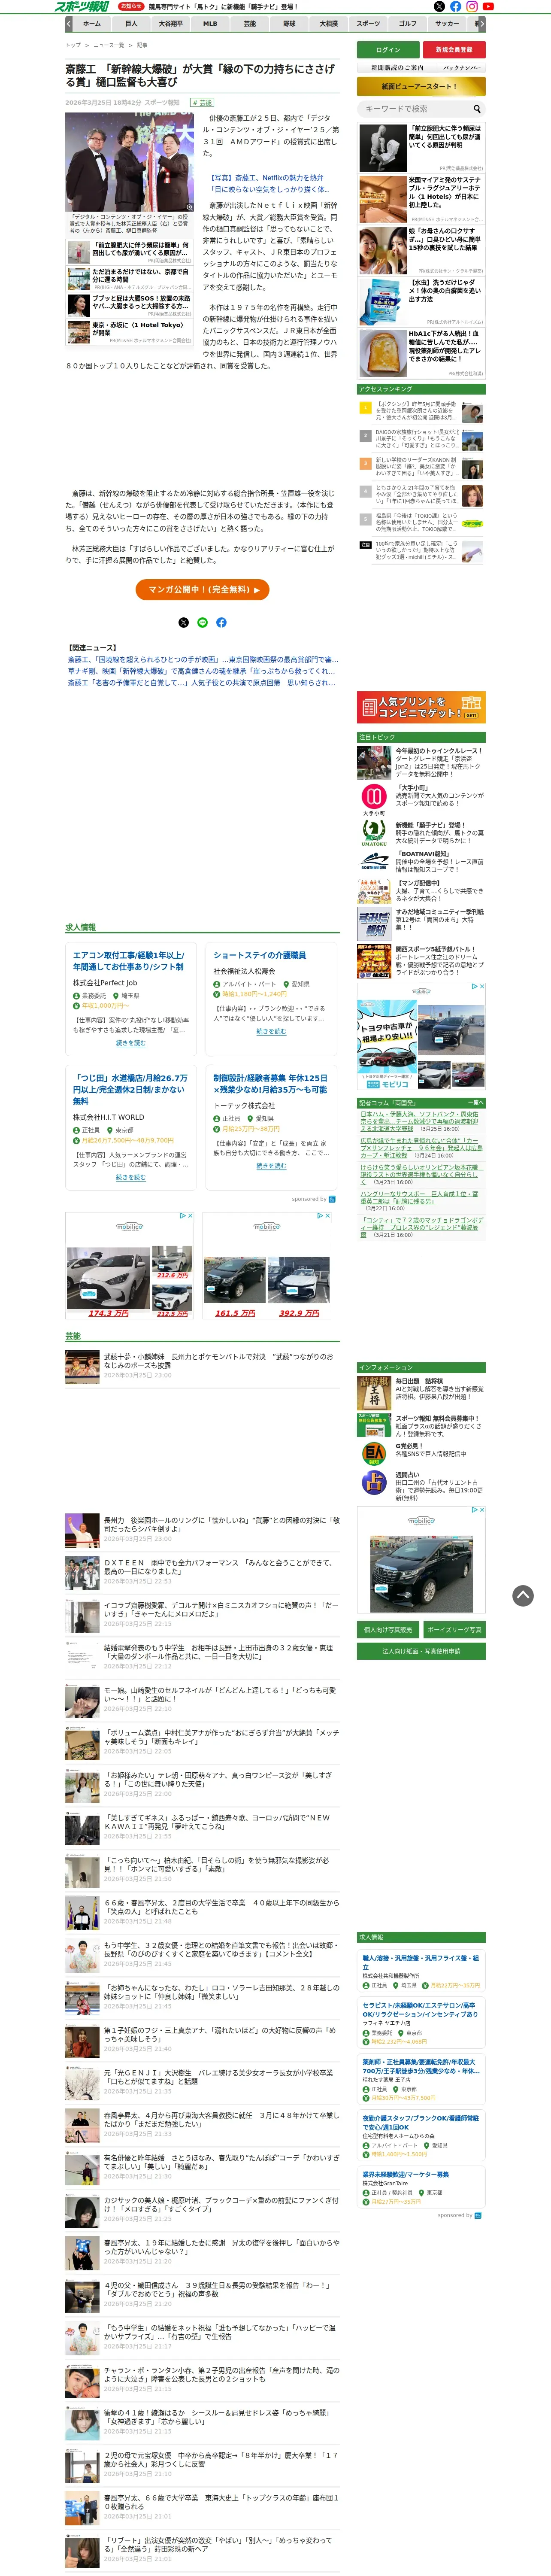Open the Instagram icon in header

(471, 6)
